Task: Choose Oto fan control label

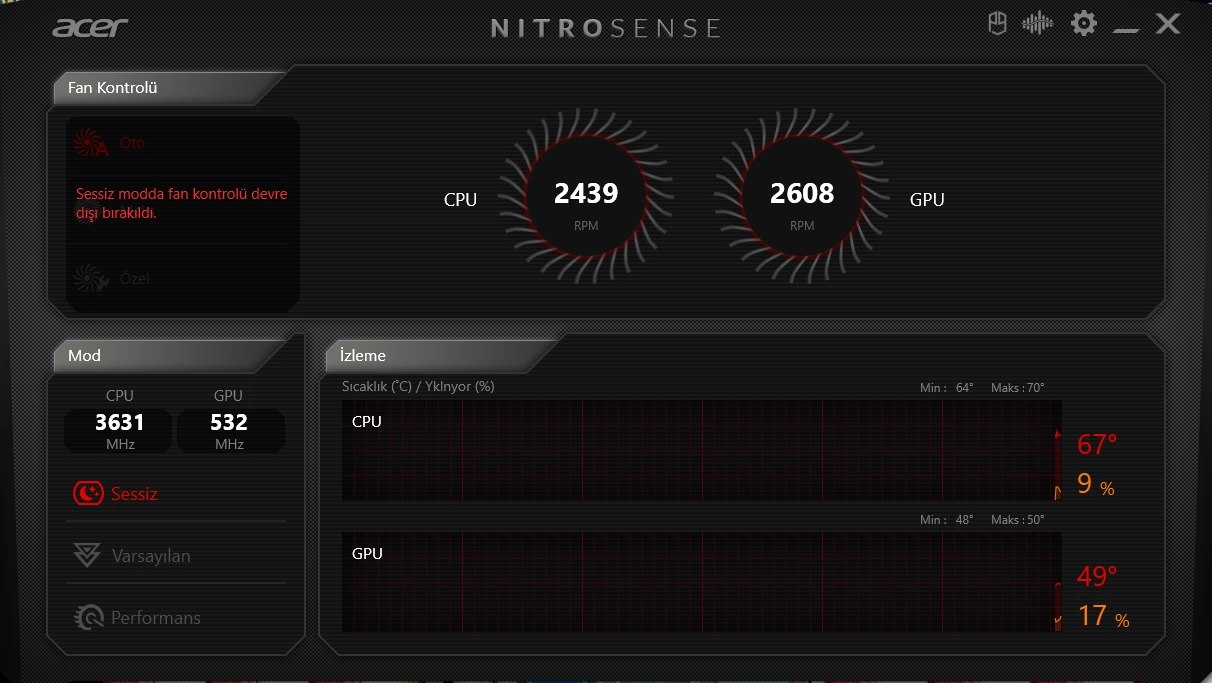Action: click(x=132, y=143)
